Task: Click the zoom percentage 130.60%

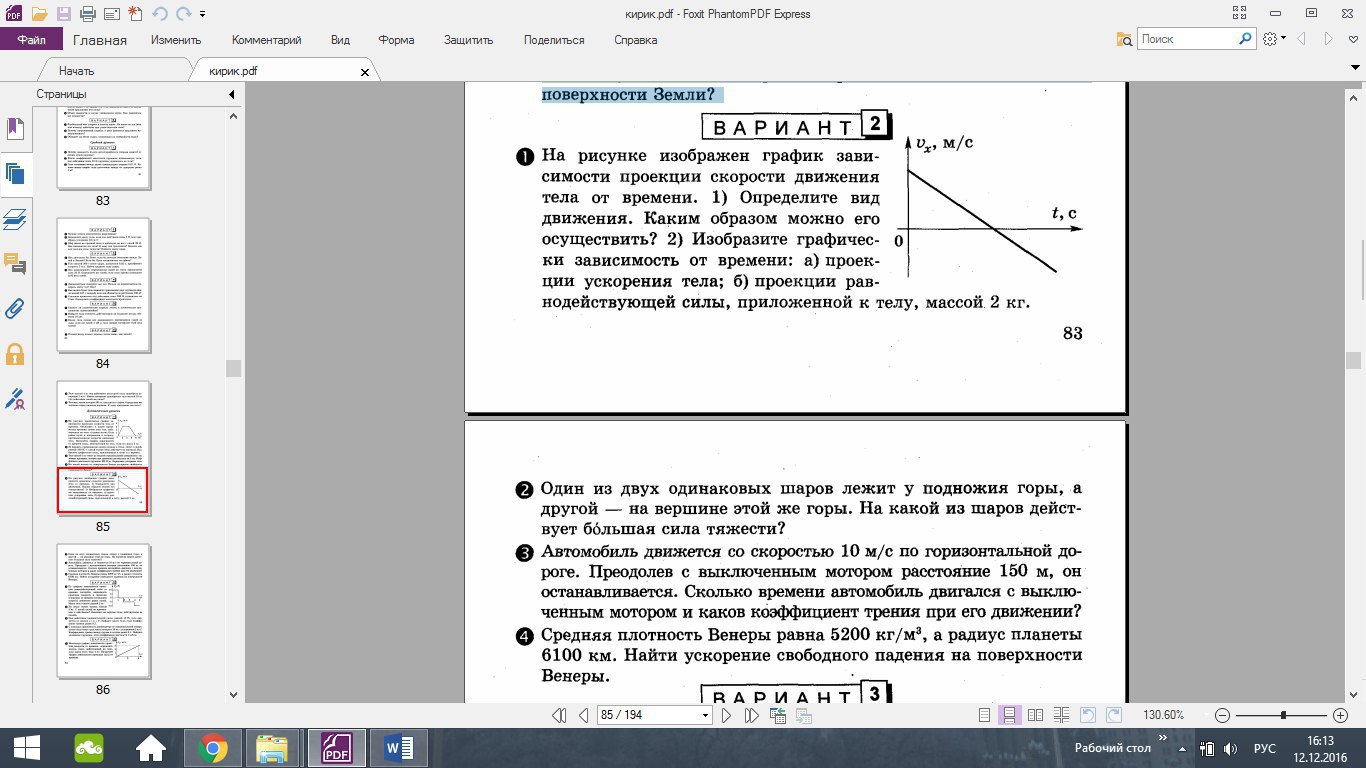Action: click(1164, 716)
